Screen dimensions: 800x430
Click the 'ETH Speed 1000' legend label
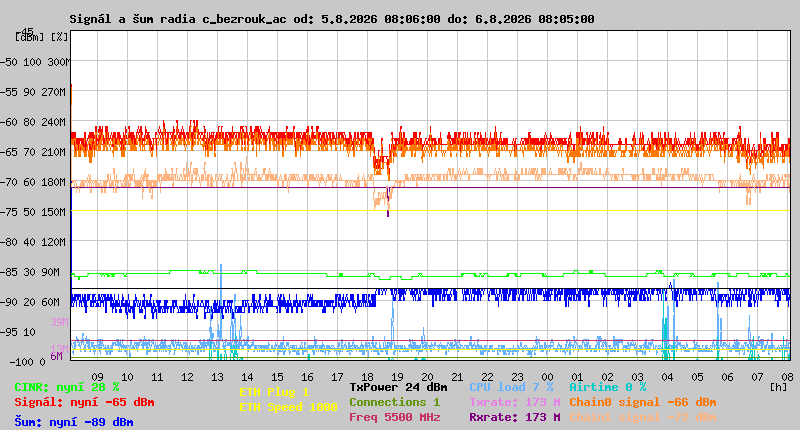point(288,407)
